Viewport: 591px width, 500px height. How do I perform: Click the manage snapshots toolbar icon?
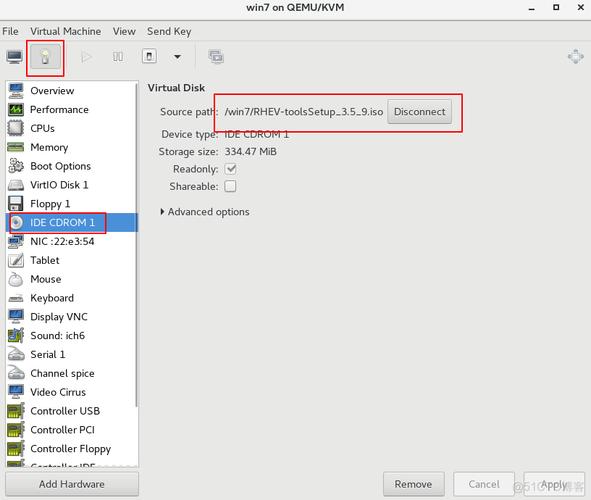[216, 57]
